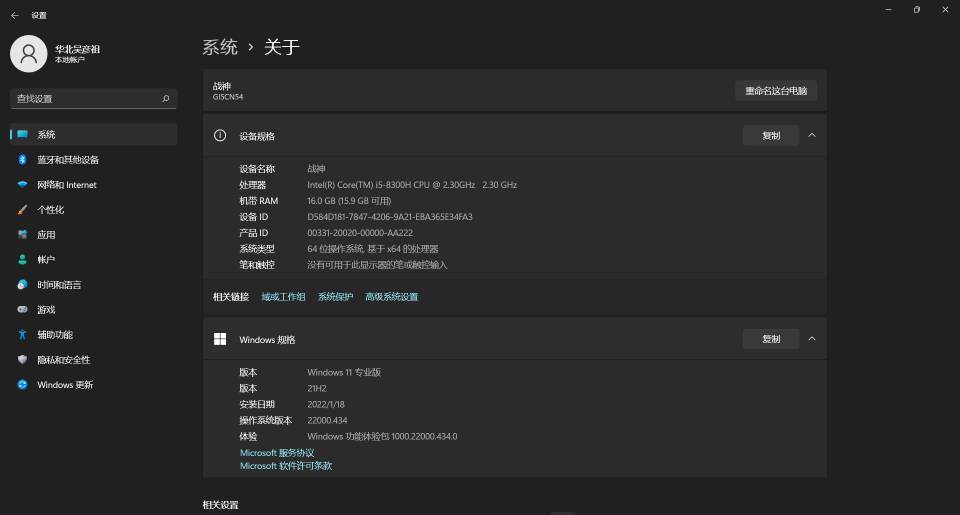Click the 设备 ID value D584D181
Viewport: 960px width, 515px height.
click(389, 216)
